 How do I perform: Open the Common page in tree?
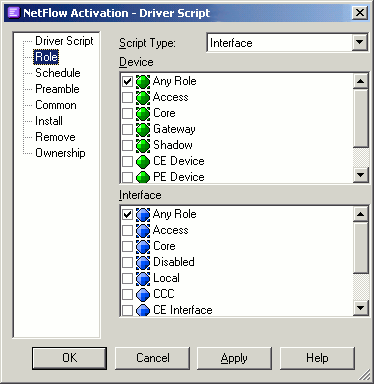tap(56, 105)
